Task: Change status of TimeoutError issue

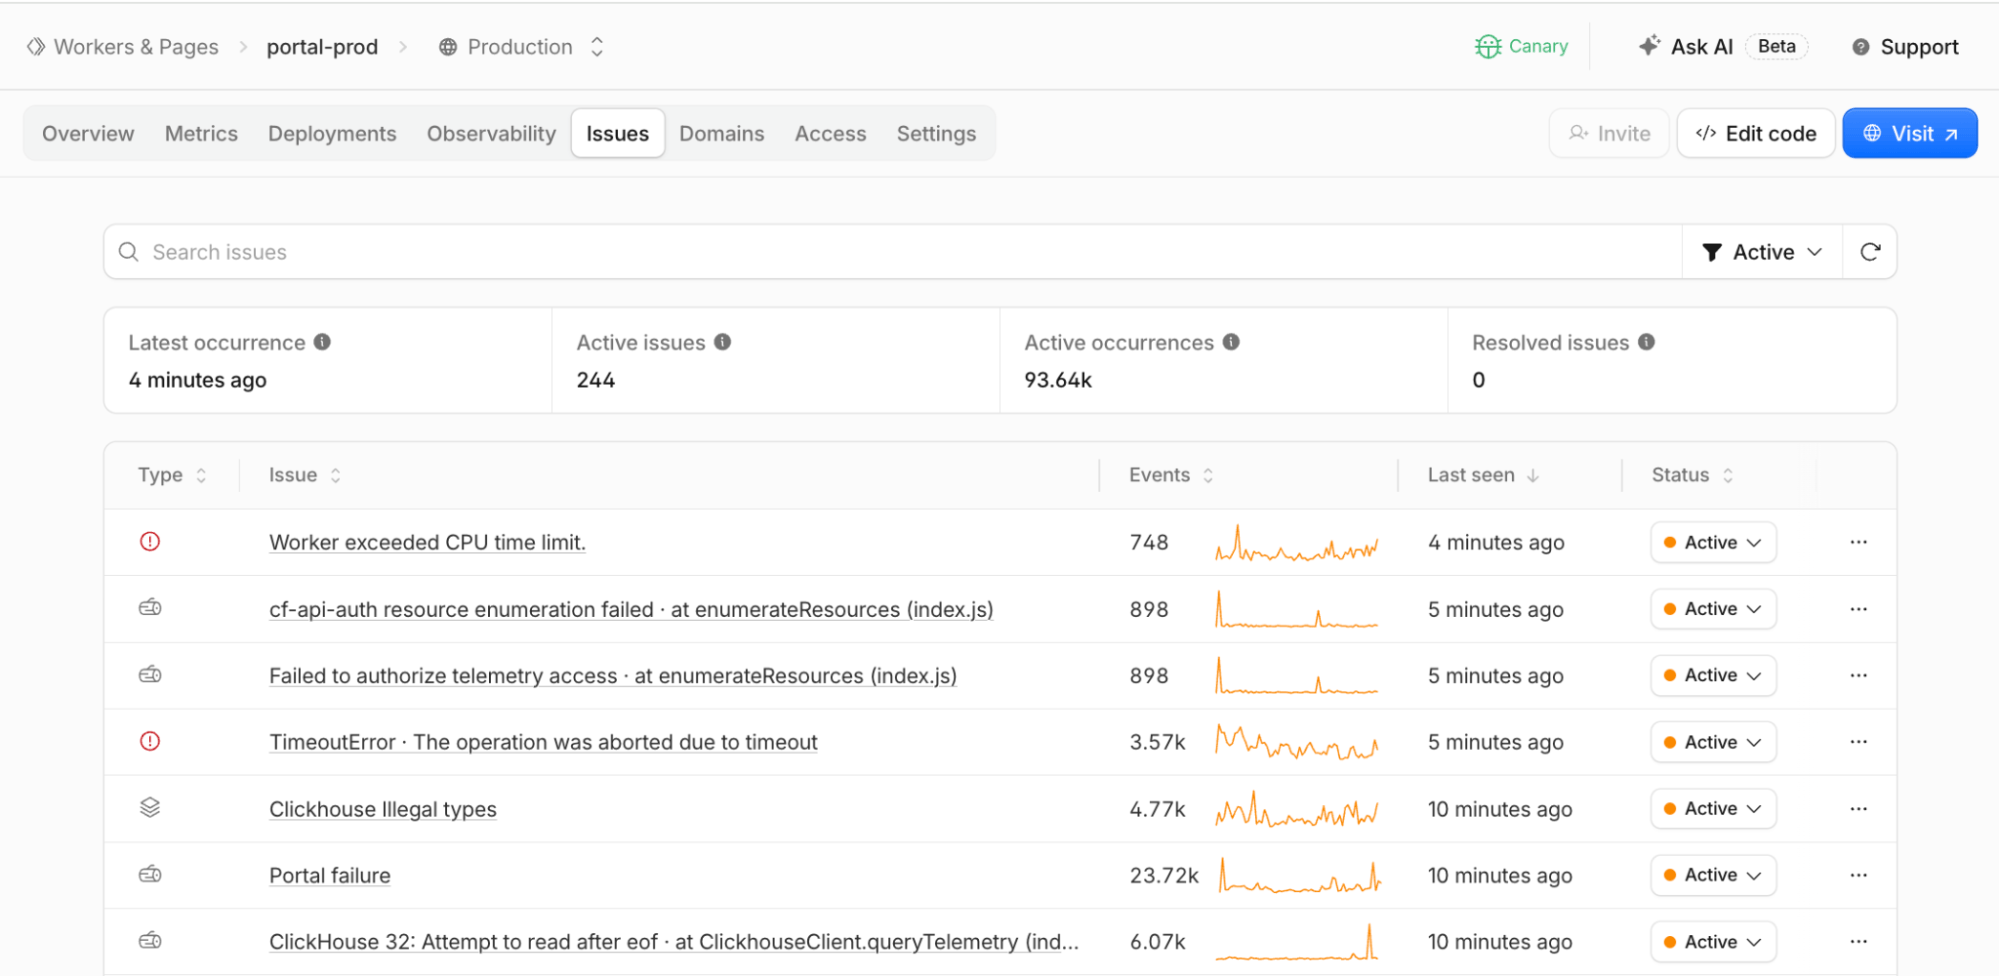Action: pyautogui.click(x=1713, y=742)
